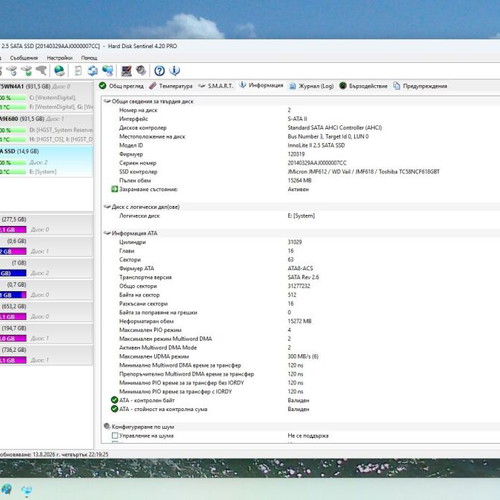The height and width of the screenshot is (500, 500).
Task: Click the refresh arrows toolbar icon
Action: click(93, 71)
